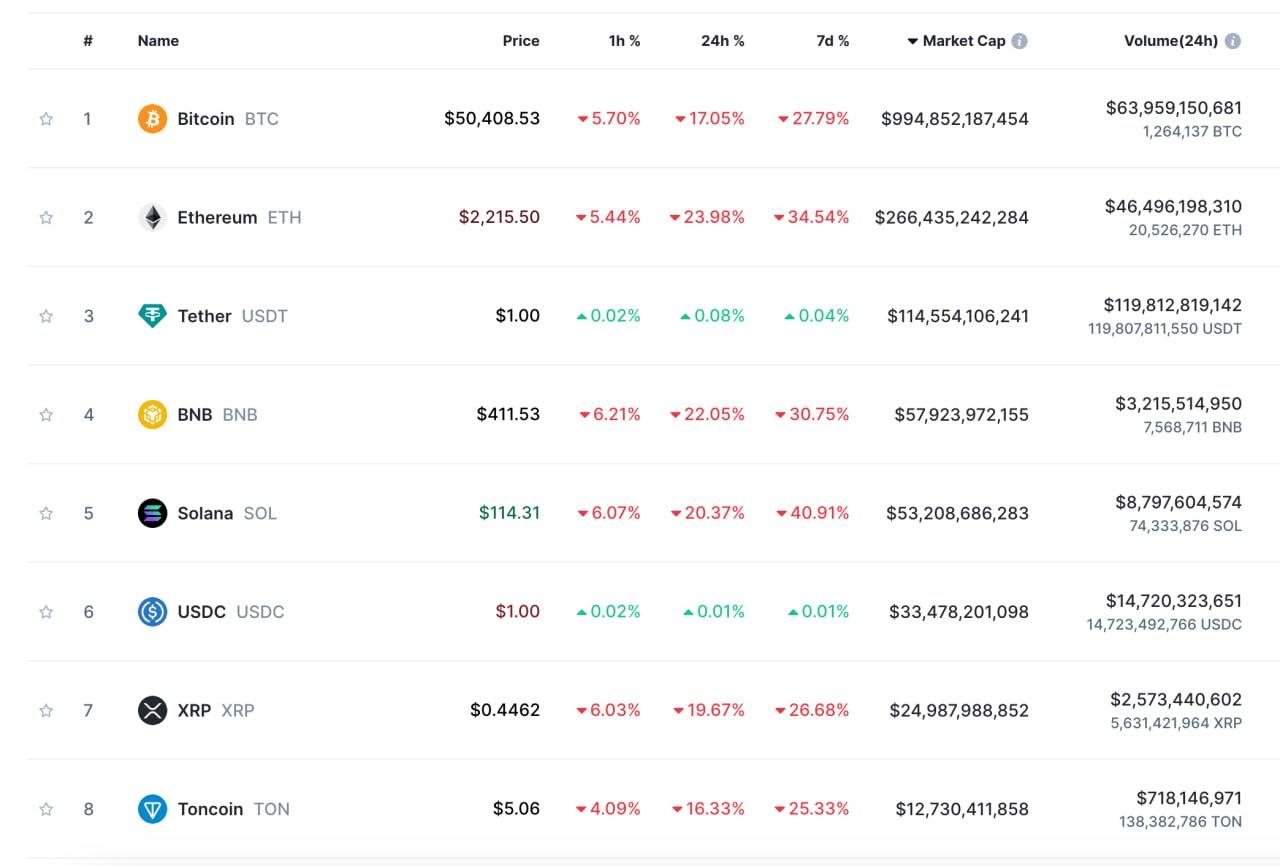
Task: Show info tooltip beside Volume(24h)
Action: (1233, 41)
